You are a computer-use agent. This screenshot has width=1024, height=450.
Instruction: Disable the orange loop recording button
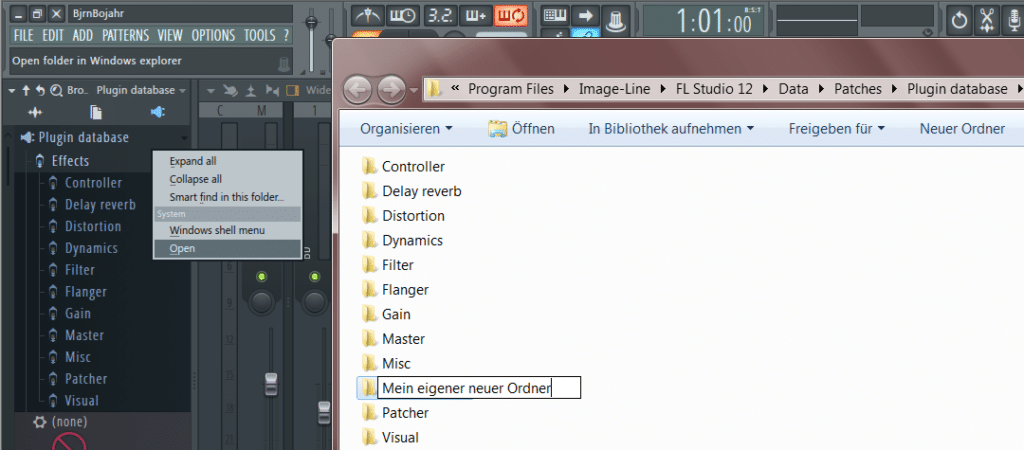pos(511,15)
